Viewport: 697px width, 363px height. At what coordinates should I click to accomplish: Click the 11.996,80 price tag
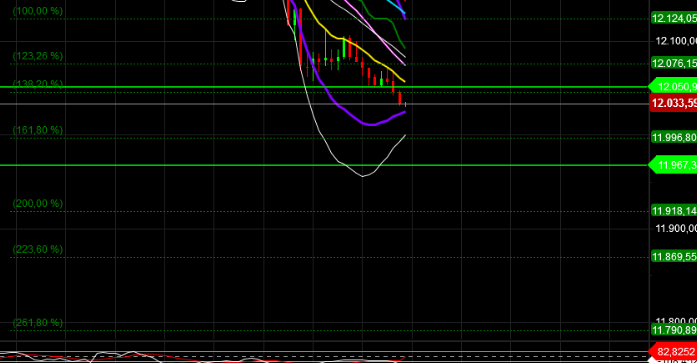(674, 137)
